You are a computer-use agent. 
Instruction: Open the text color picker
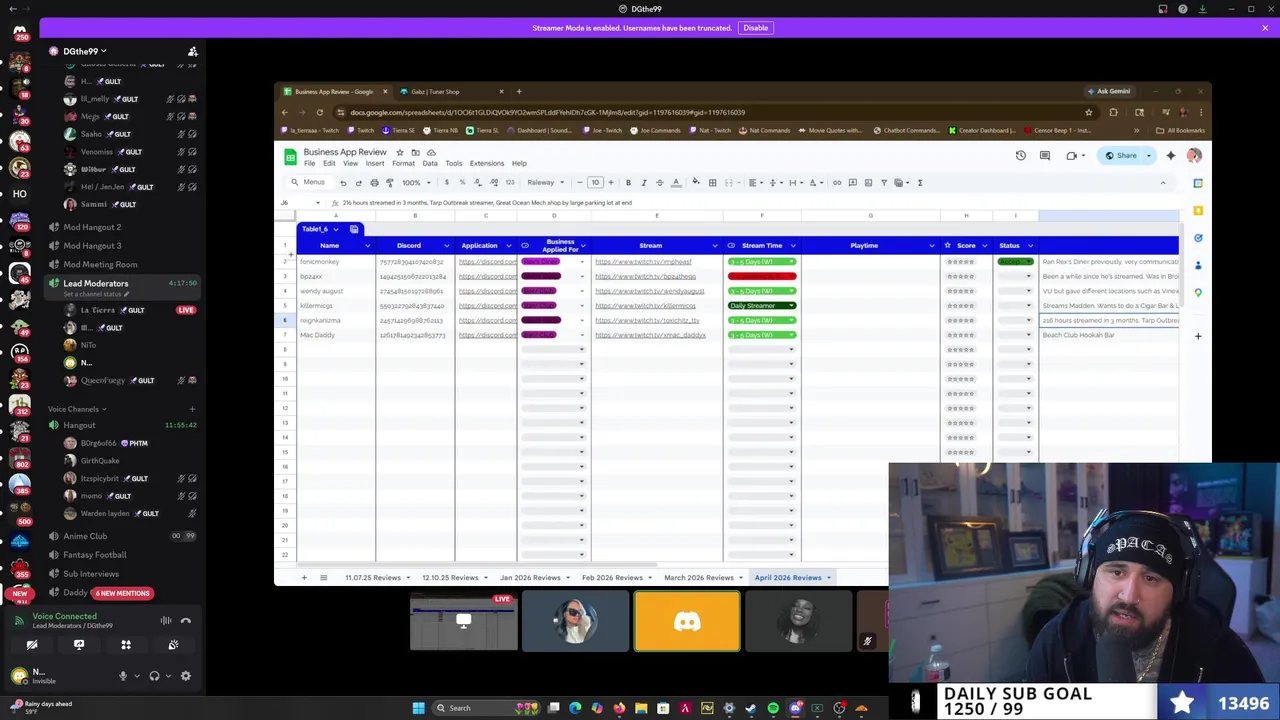pos(676,183)
